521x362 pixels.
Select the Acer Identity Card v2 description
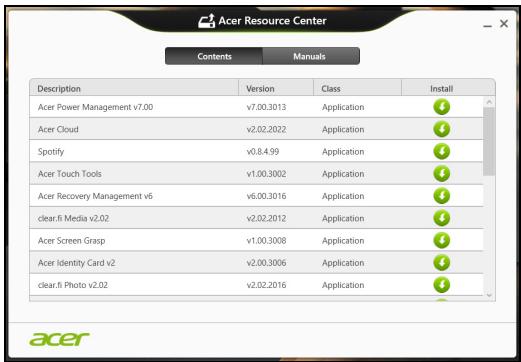[76, 263]
